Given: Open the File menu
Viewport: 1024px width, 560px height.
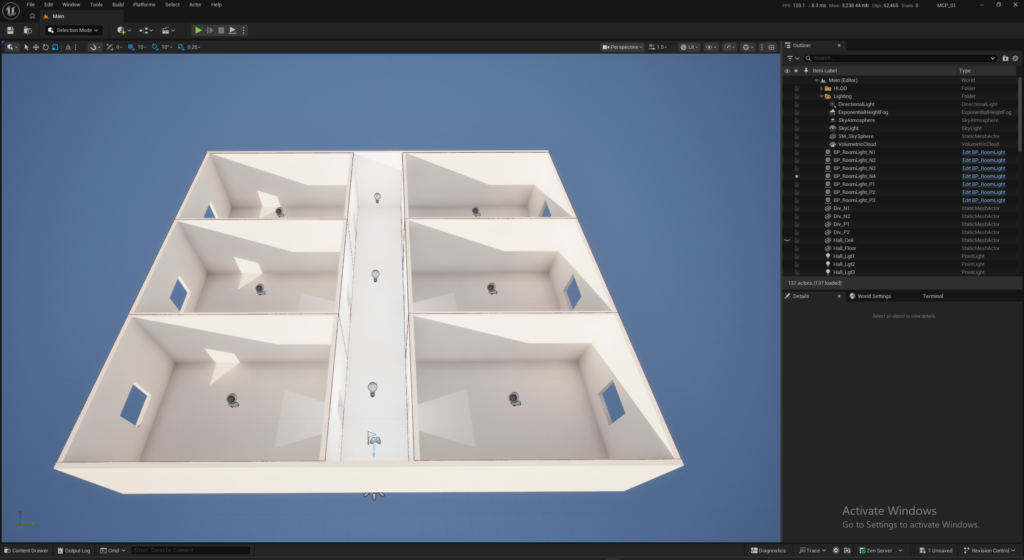Looking at the screenshot, I should coord(31,5).
